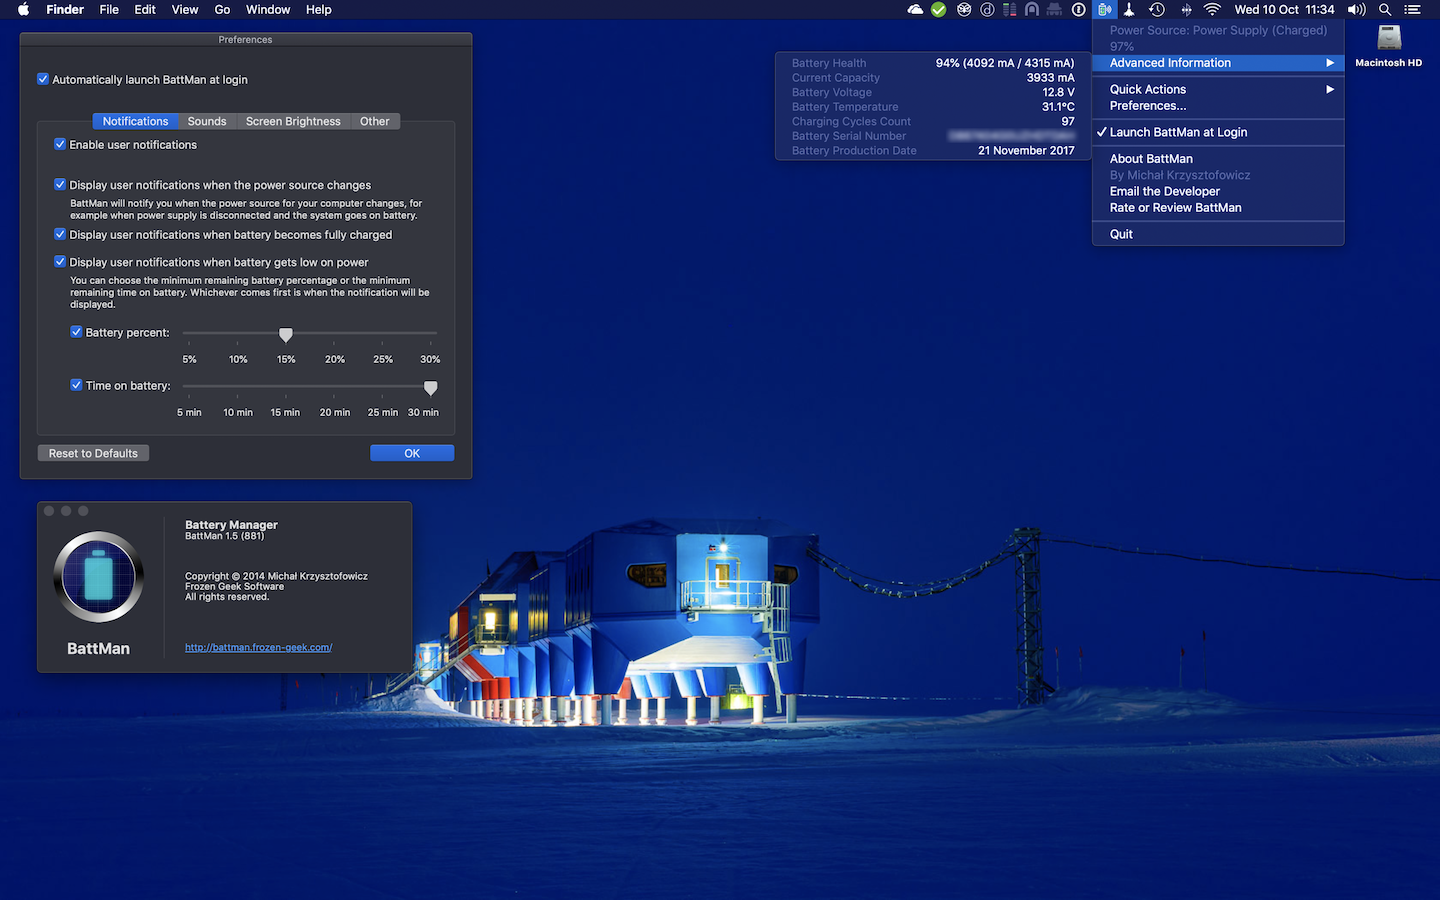Toggle the Battery percent checkbox

point(76,332)
